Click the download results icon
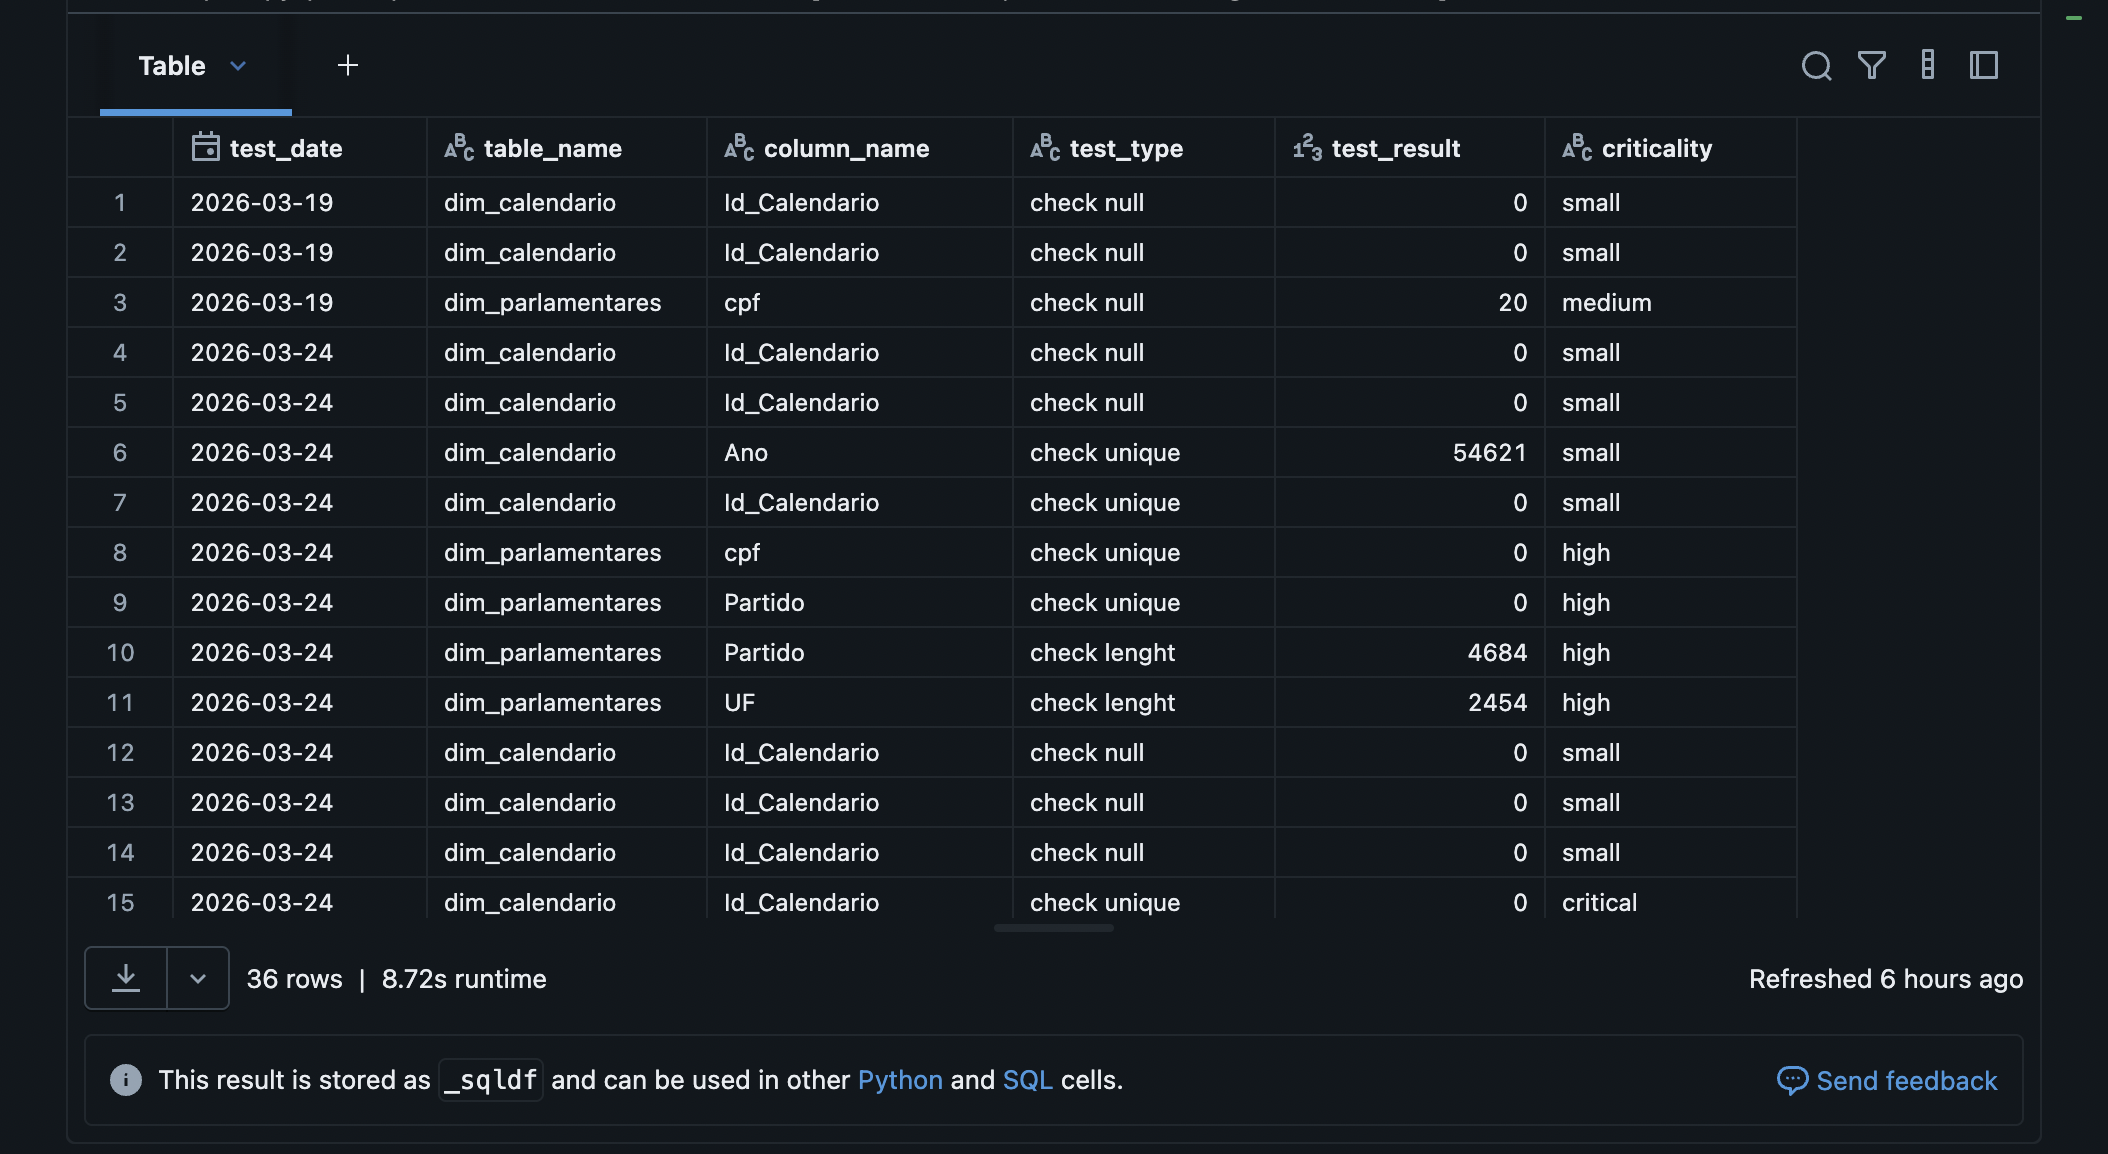Screen dimensions: 2108x1154 click(x=126, y=978)
